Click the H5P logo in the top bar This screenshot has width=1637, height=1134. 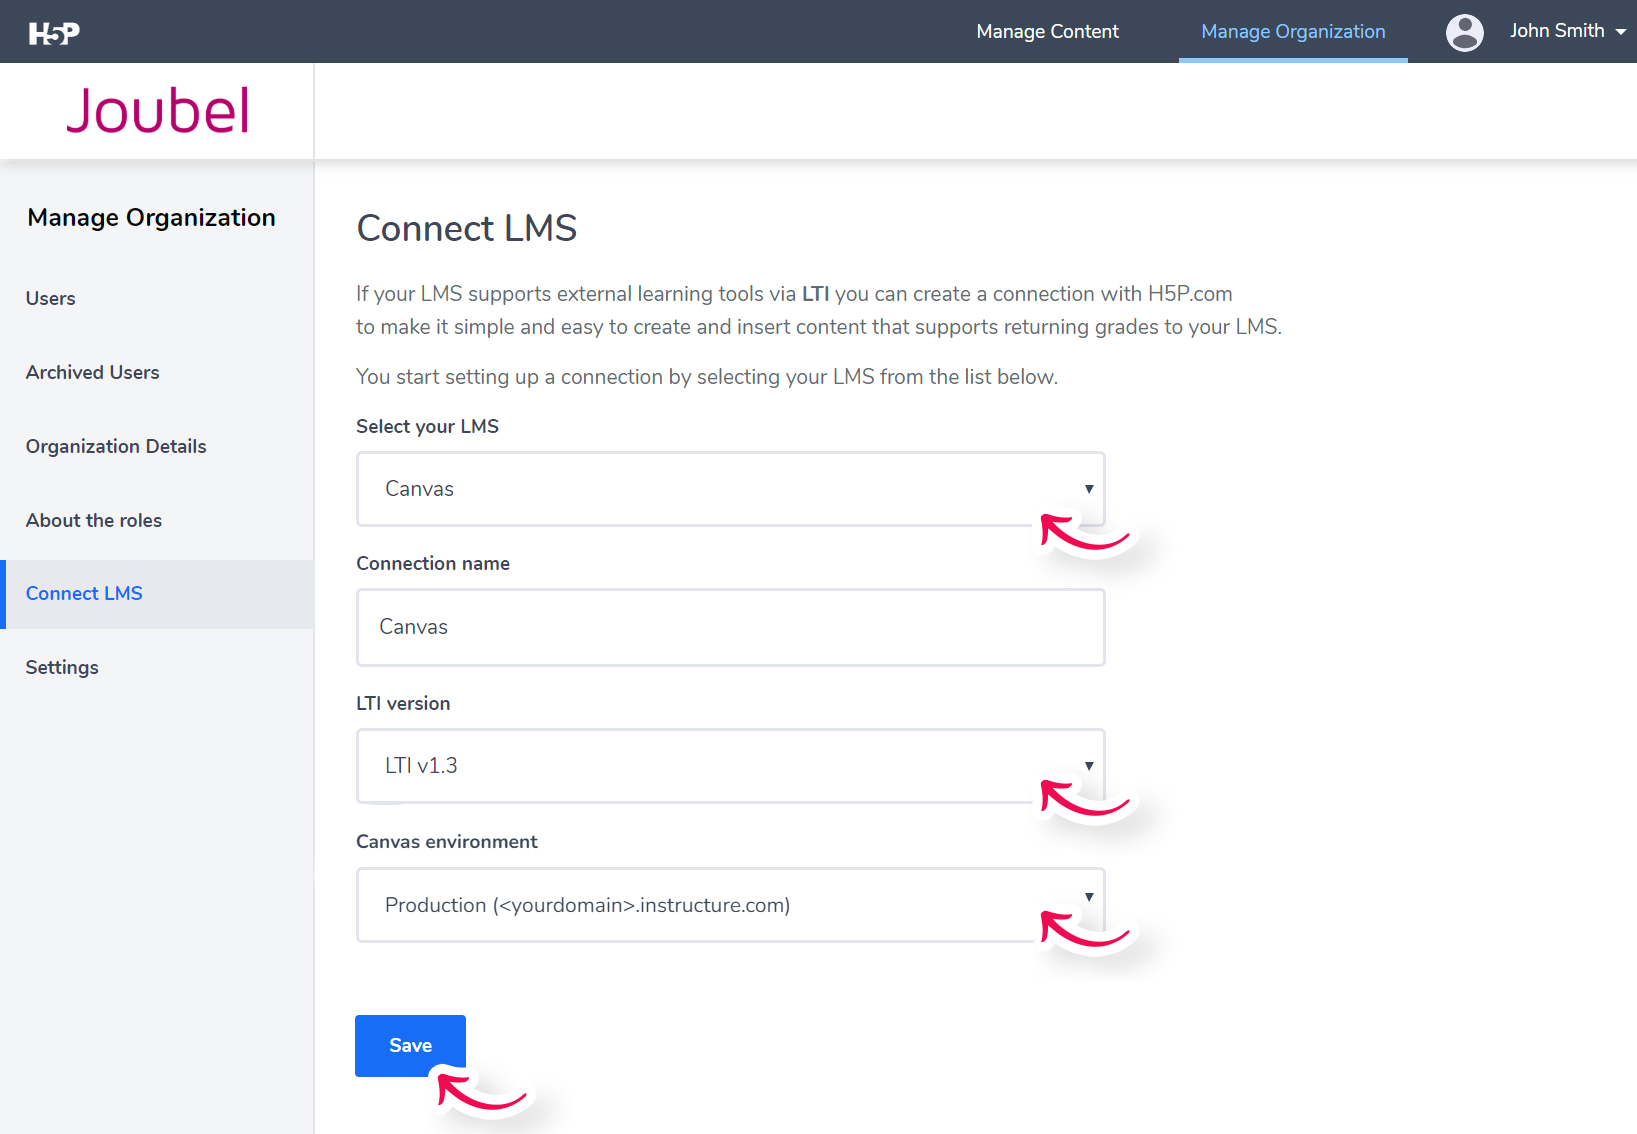point(54,33)
